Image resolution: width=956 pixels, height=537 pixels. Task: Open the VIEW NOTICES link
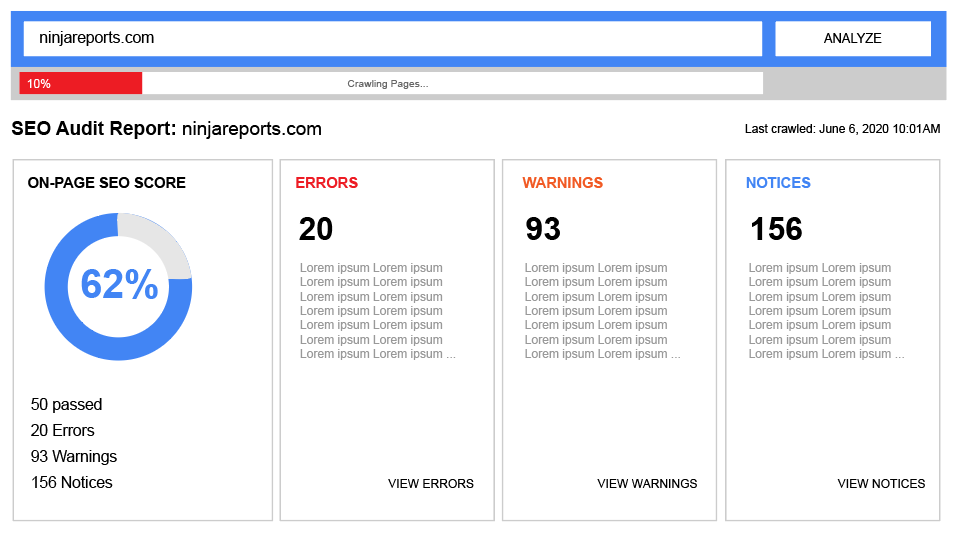(x=881, y=483)
